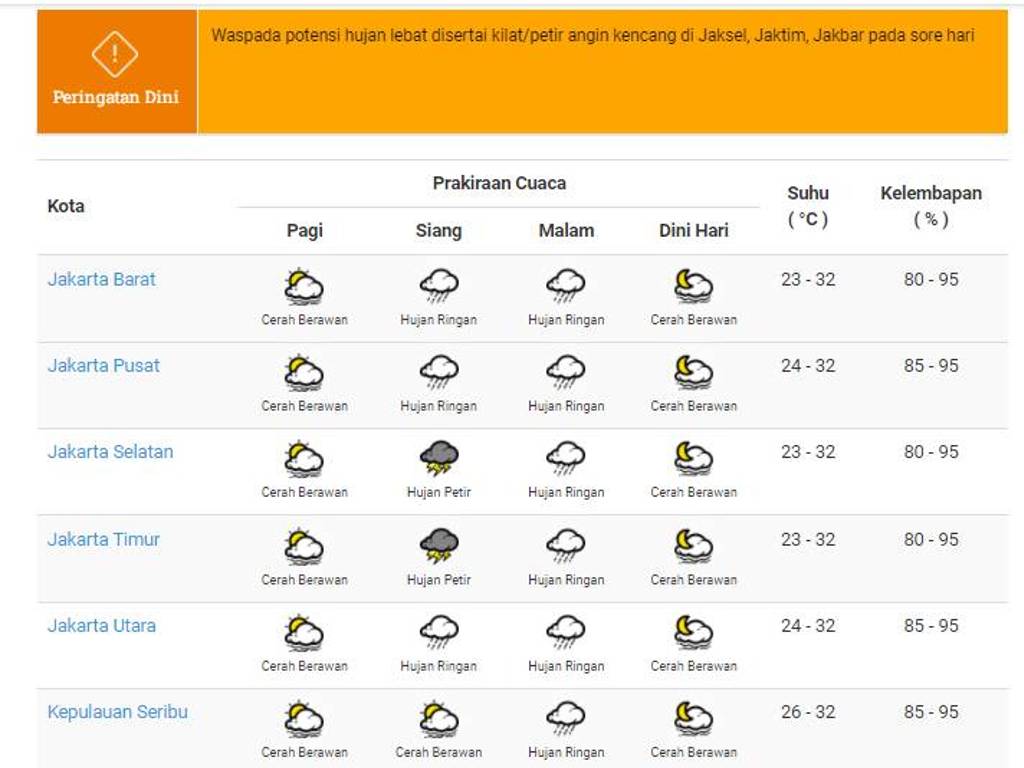The image size is (1024, 768).
Task: Click Kepulauan Seribu Malam rain icon
Action: pyautogui.click(x=566, y=719)
